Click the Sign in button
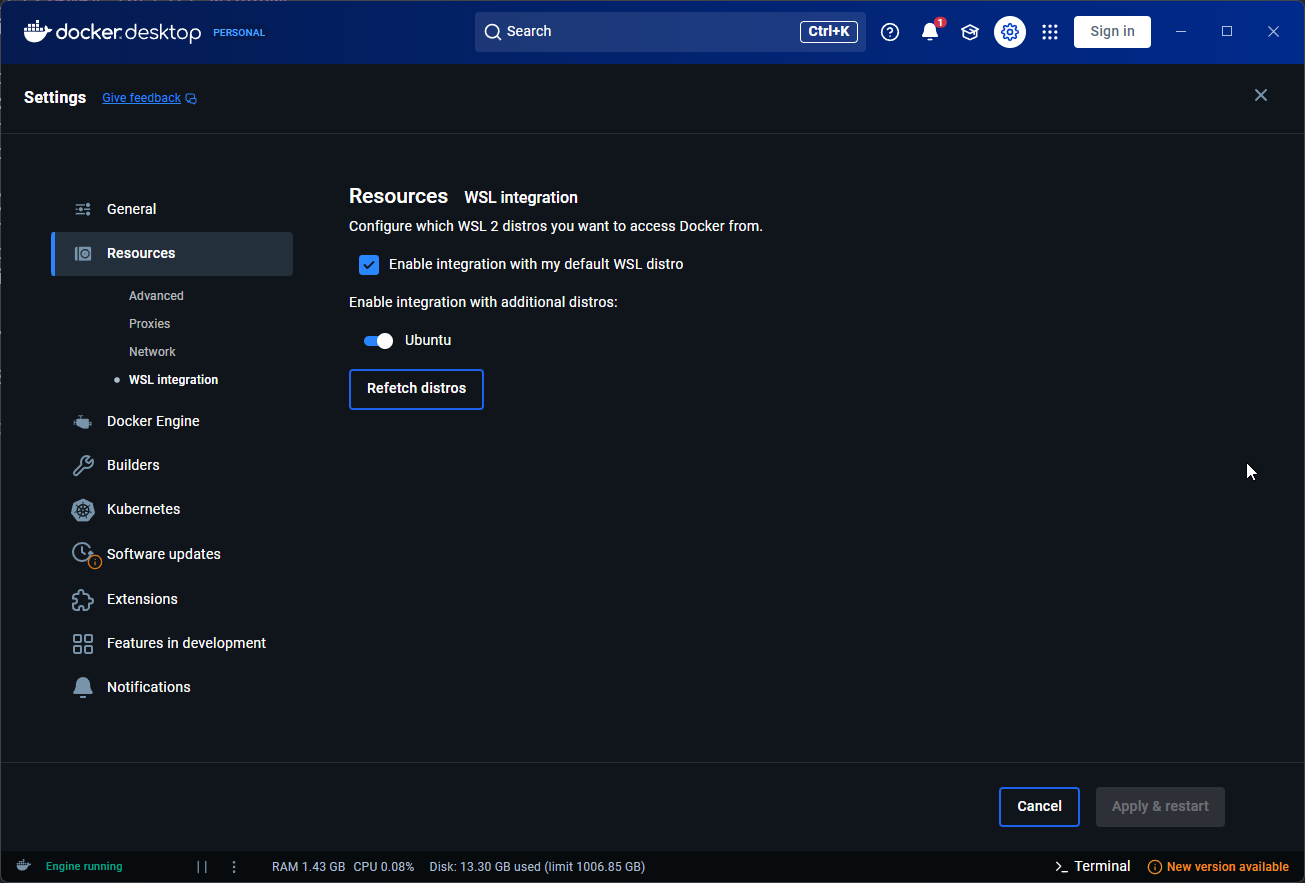Screen dimensions: 1305x883 (x=1112, y=32)
